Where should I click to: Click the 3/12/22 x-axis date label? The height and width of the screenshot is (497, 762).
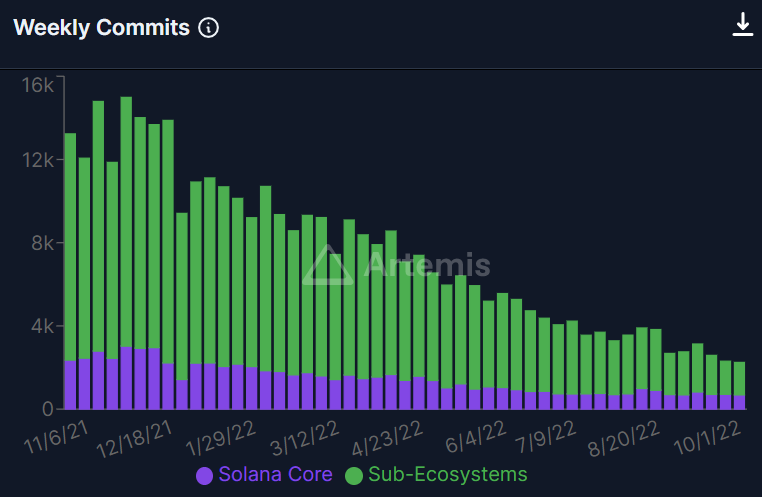click(305, 438)
